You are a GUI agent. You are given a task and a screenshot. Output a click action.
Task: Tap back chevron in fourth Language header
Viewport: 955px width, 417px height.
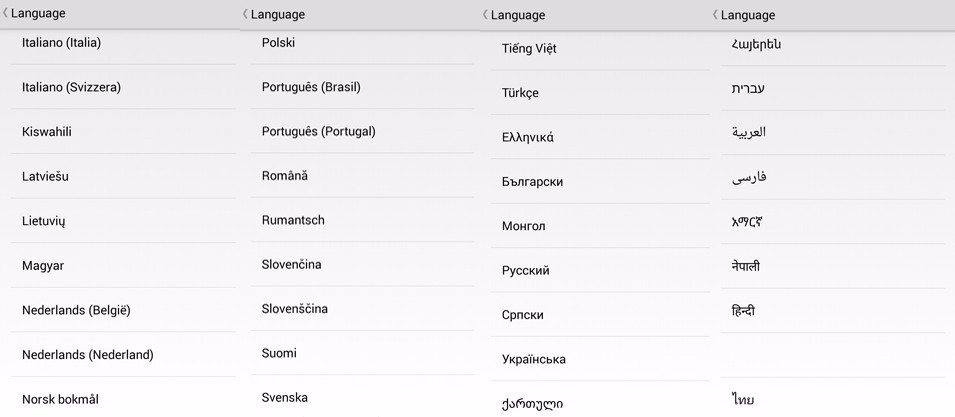(716, 15)
